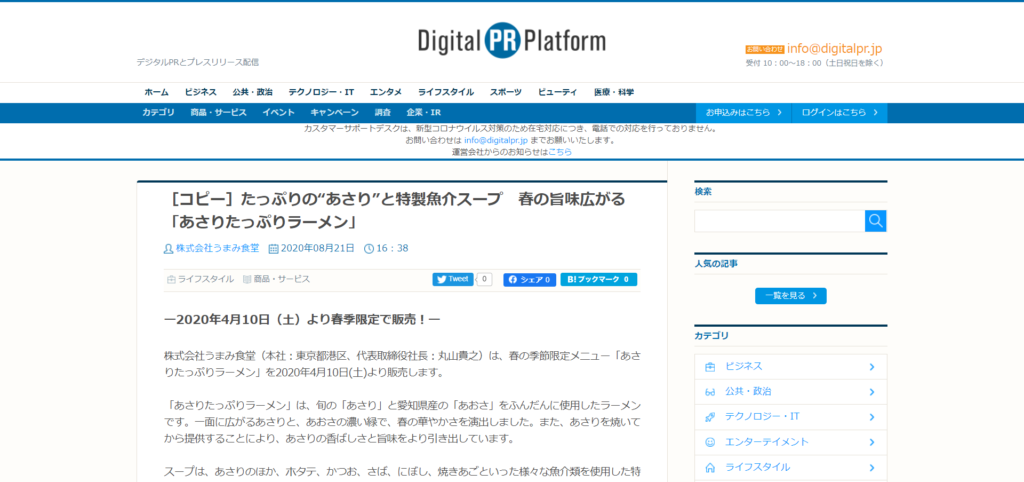
Task: Expand the ビジネス category chevron in sidebar
Action: coord(872,366)
